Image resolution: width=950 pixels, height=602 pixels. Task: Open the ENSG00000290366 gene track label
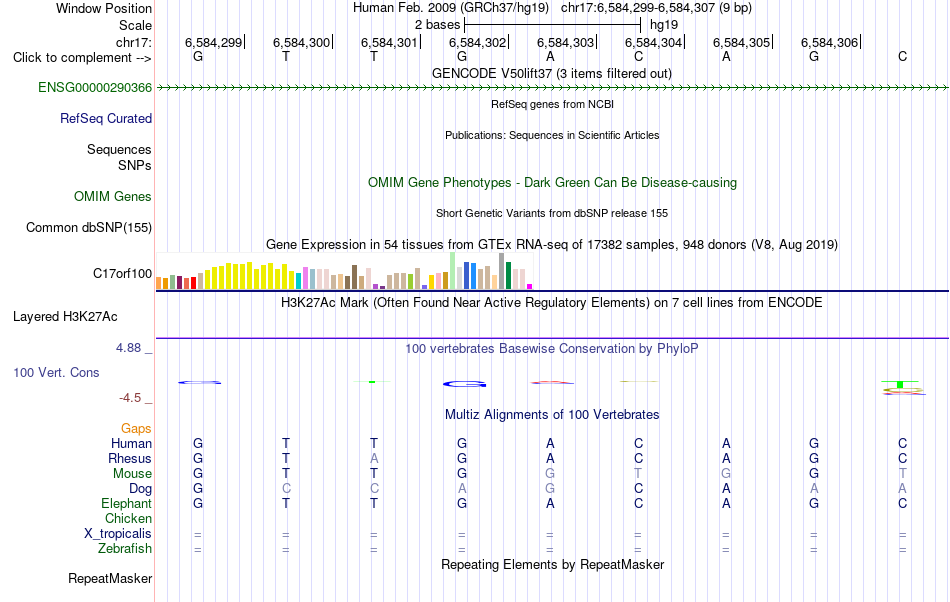pos(95,88)
